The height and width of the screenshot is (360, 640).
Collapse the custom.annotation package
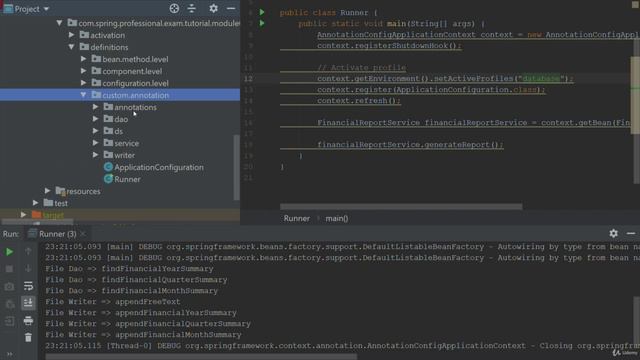click(x=83, y=95)
